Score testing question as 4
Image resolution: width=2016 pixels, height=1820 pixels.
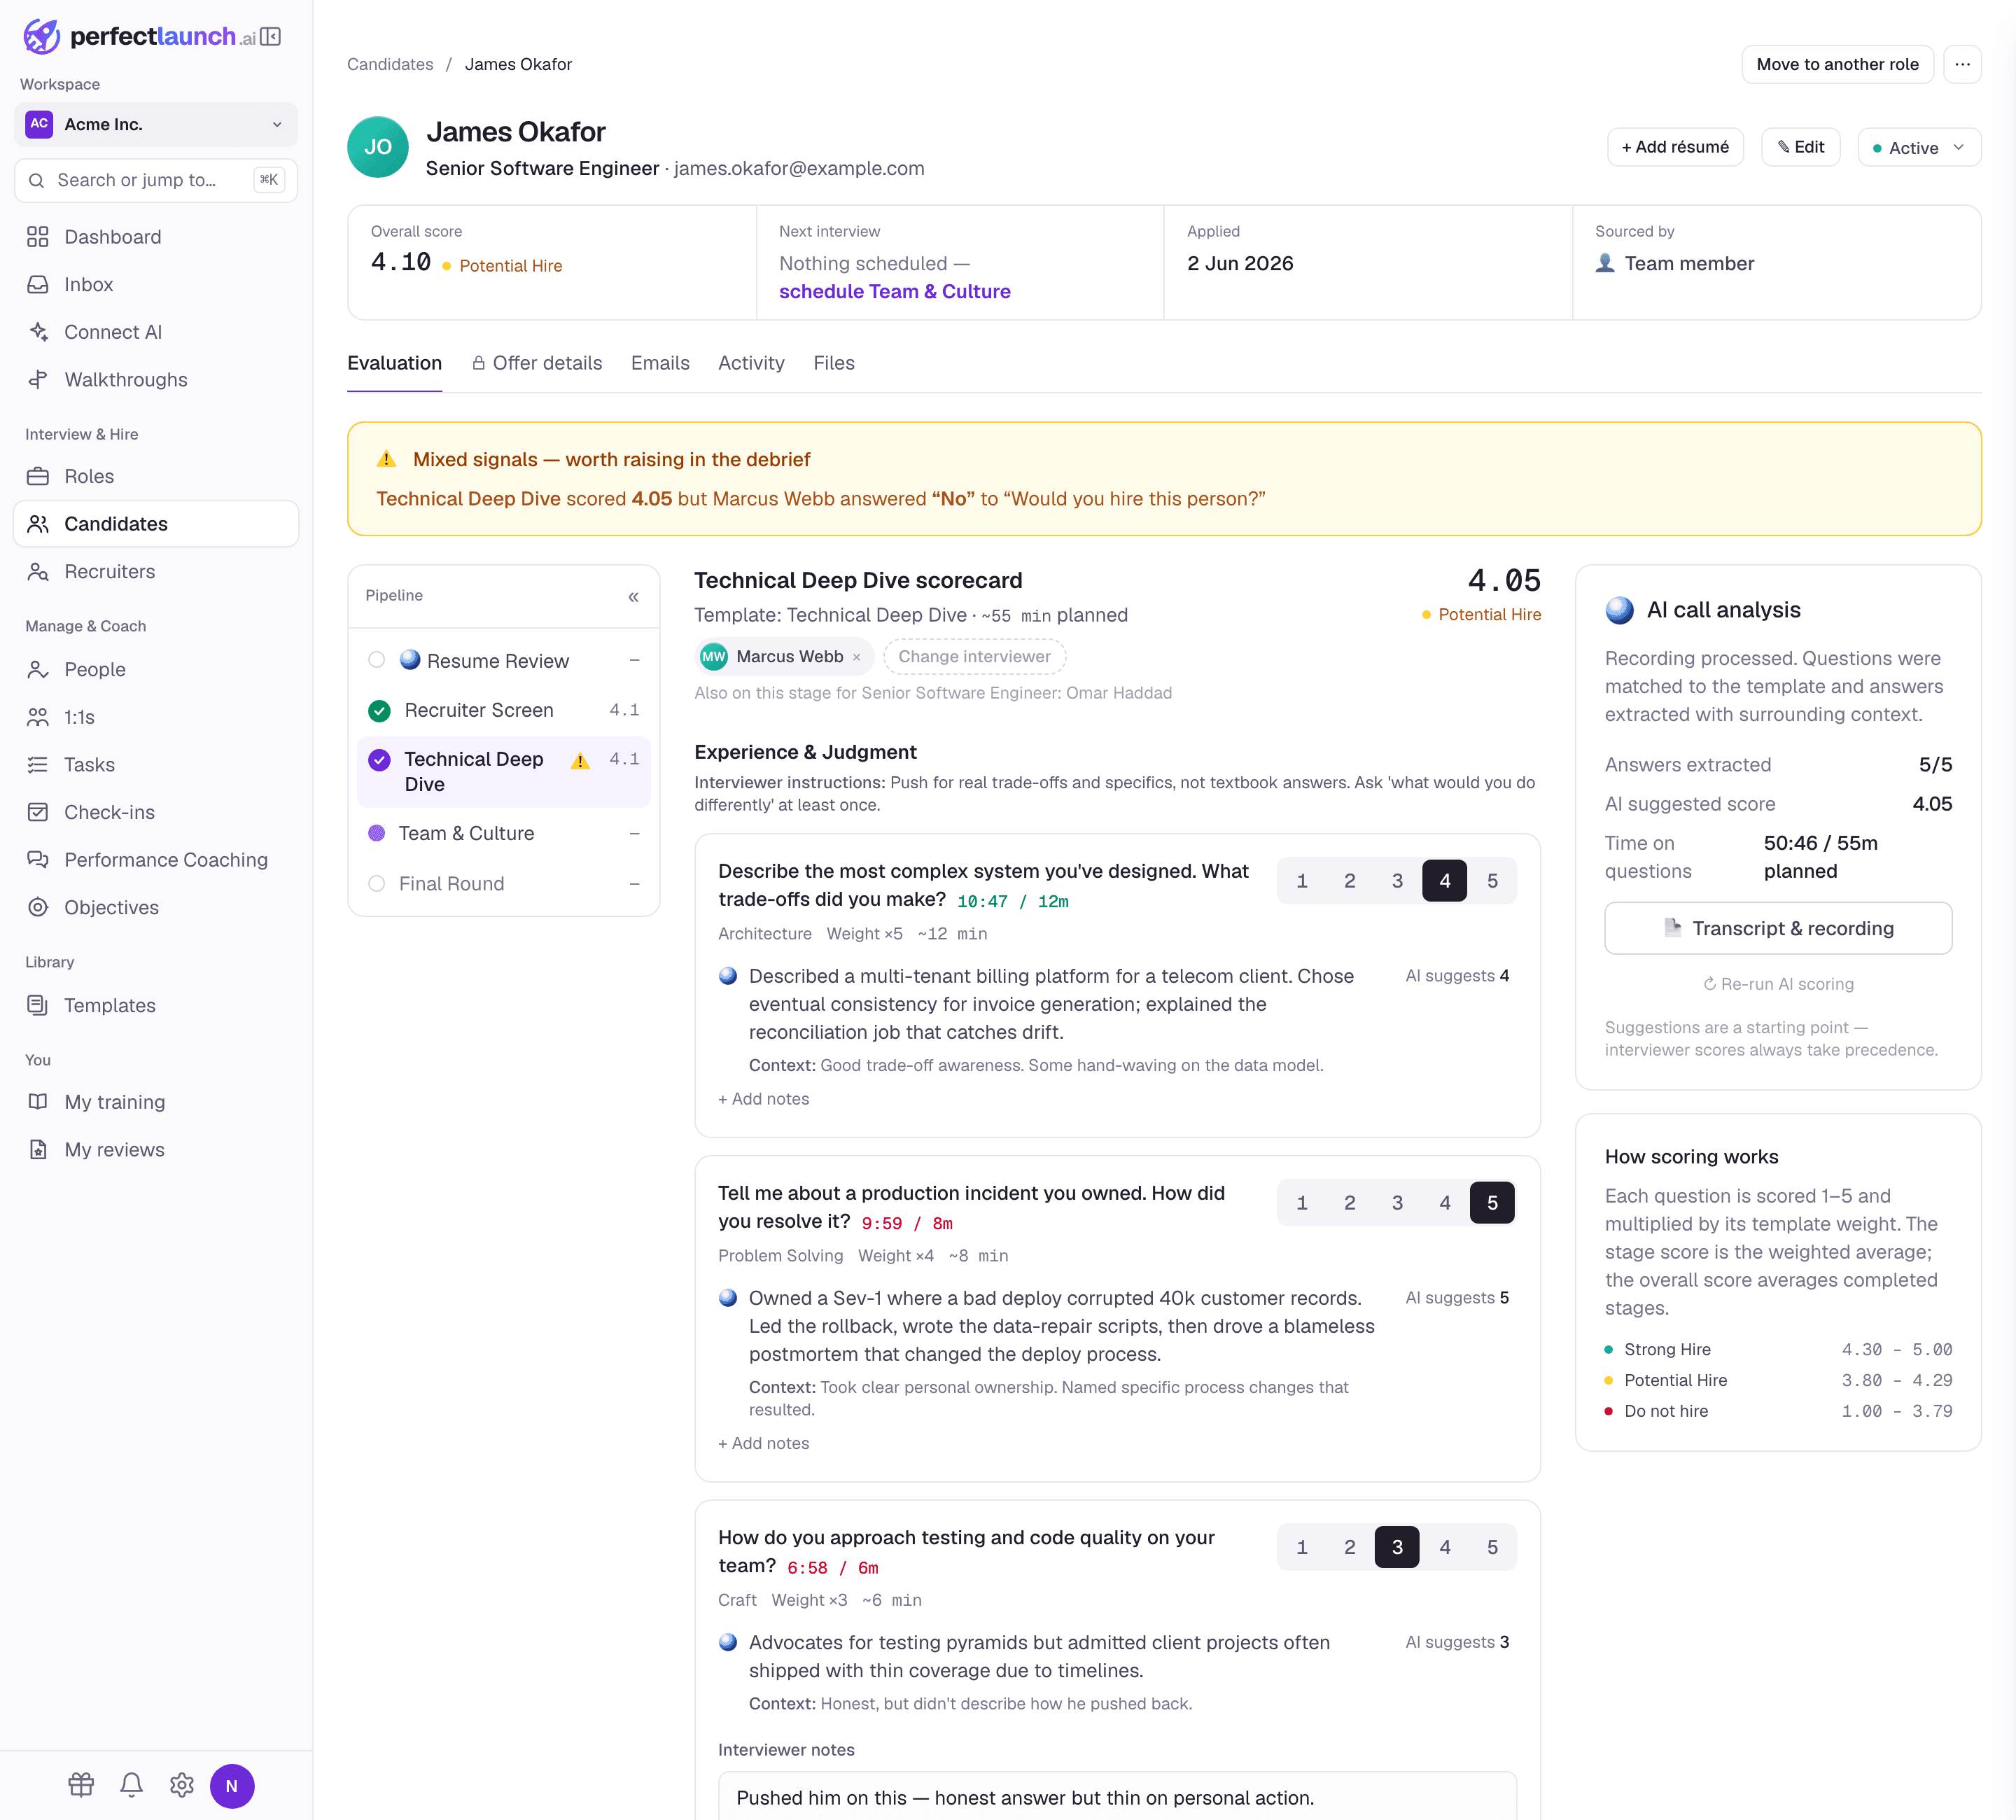(1445, 1547)
